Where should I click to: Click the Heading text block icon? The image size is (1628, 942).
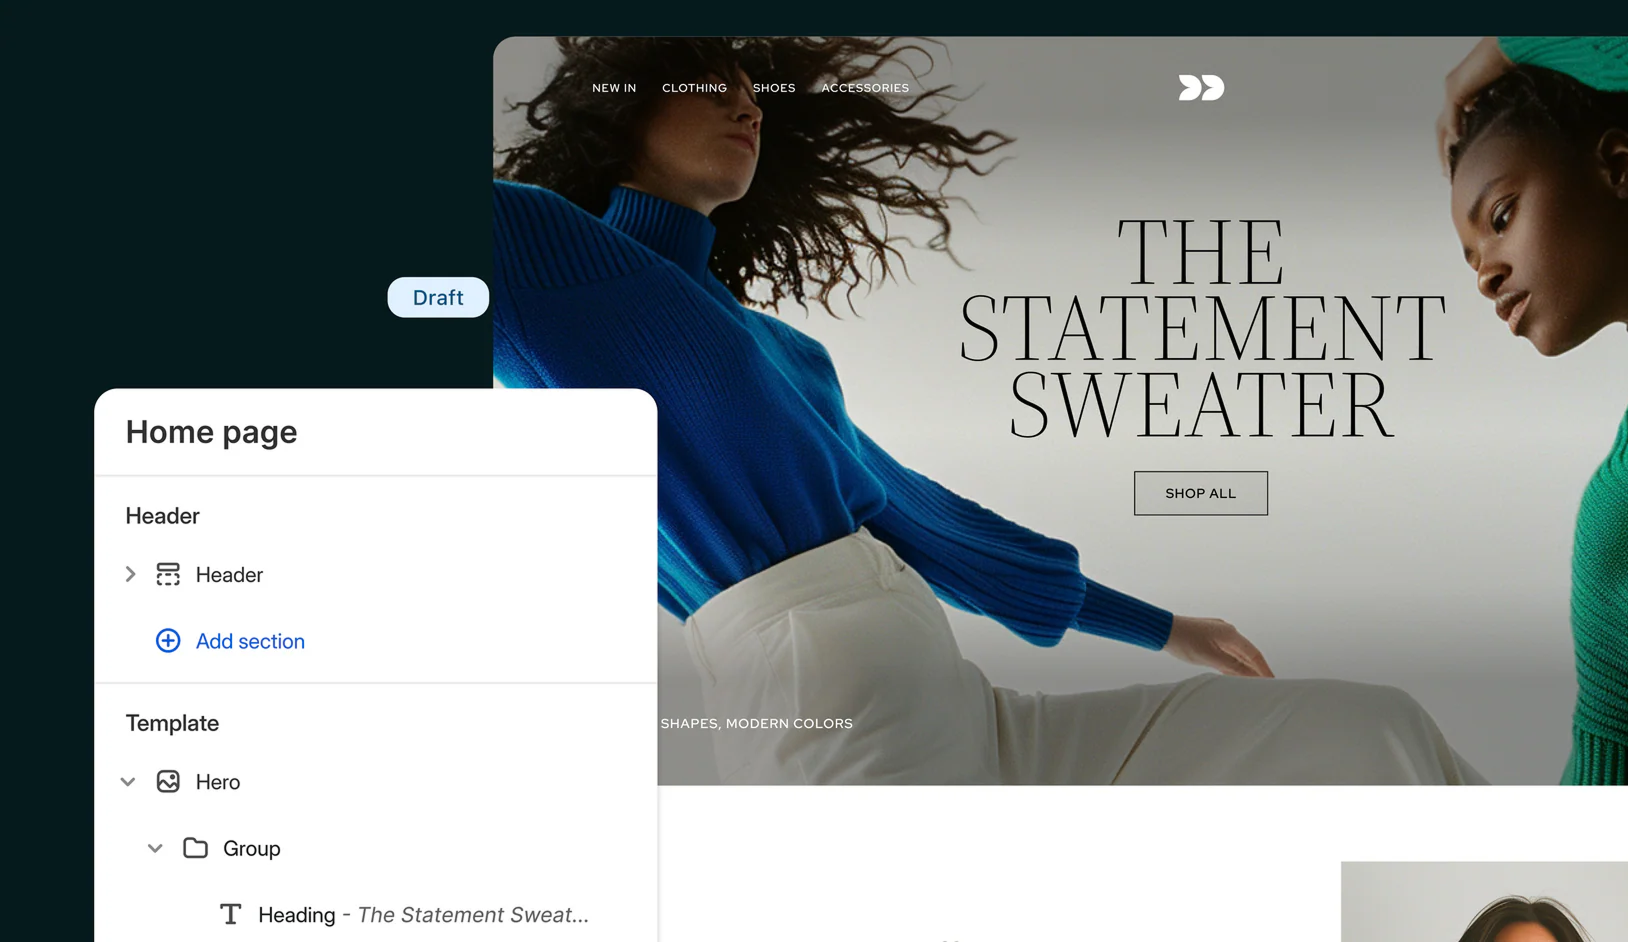231,914
